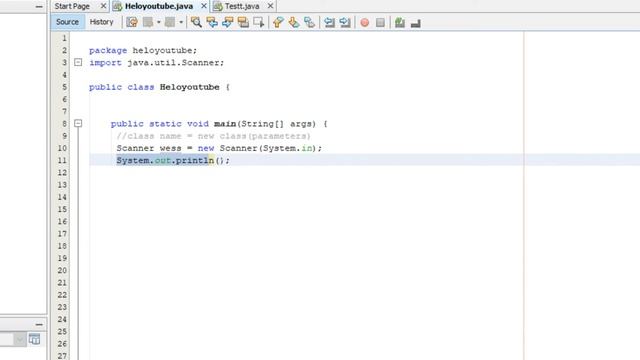Place the cursor in 'package heloyoutube;' line
Viewport: 640px width, 360px height.
click(x=143, y=50)
